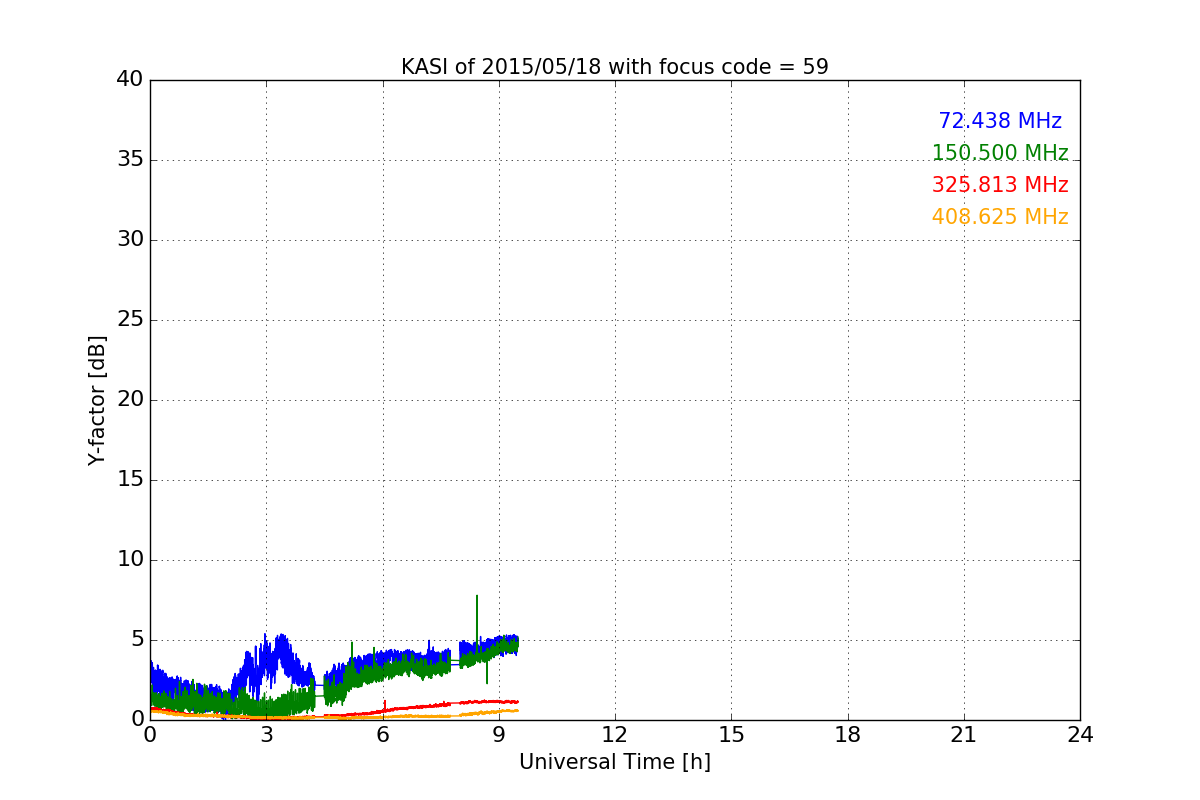Click x-axis tick label 18

point(848,735)
